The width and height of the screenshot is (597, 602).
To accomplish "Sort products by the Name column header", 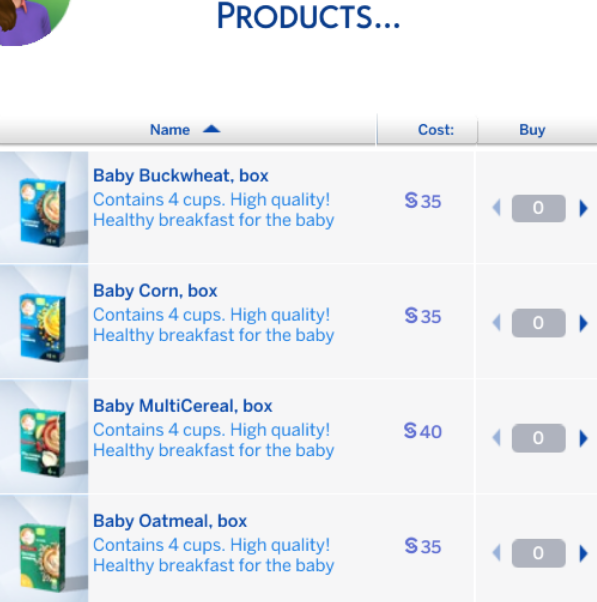I will pos(170,130).
